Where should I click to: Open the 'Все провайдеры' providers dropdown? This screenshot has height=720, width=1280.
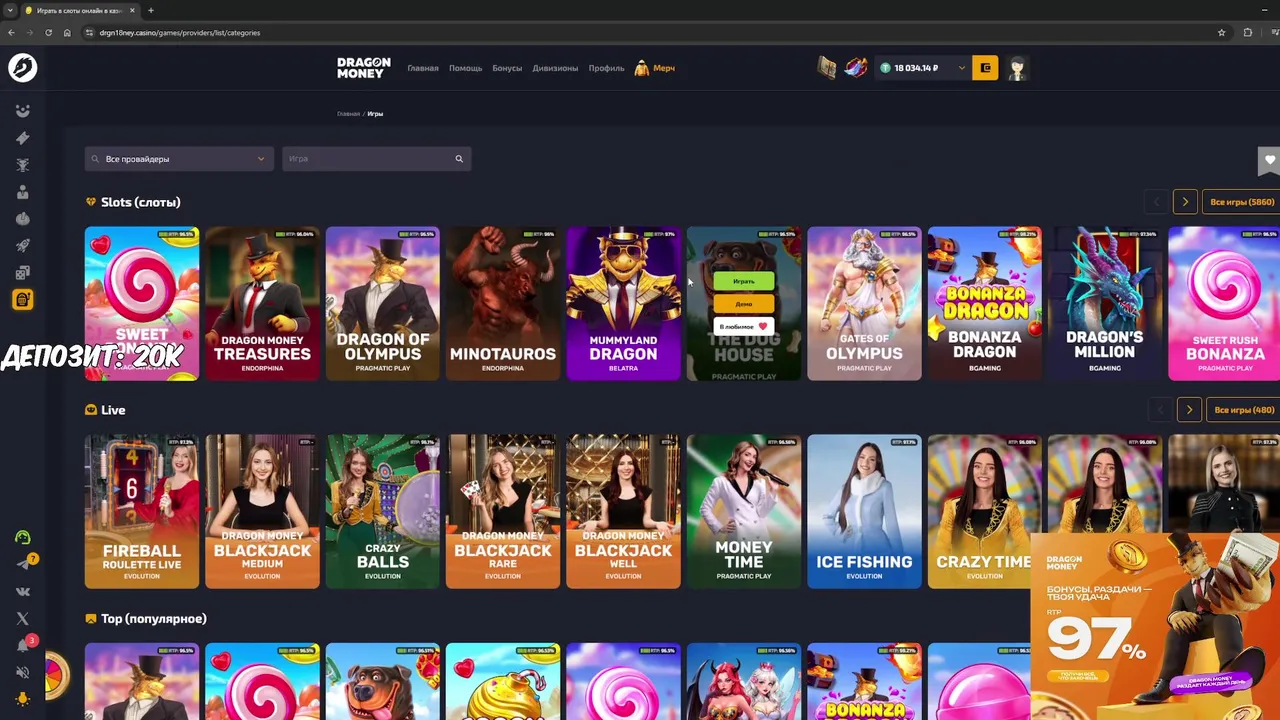(x=179, y=159)
